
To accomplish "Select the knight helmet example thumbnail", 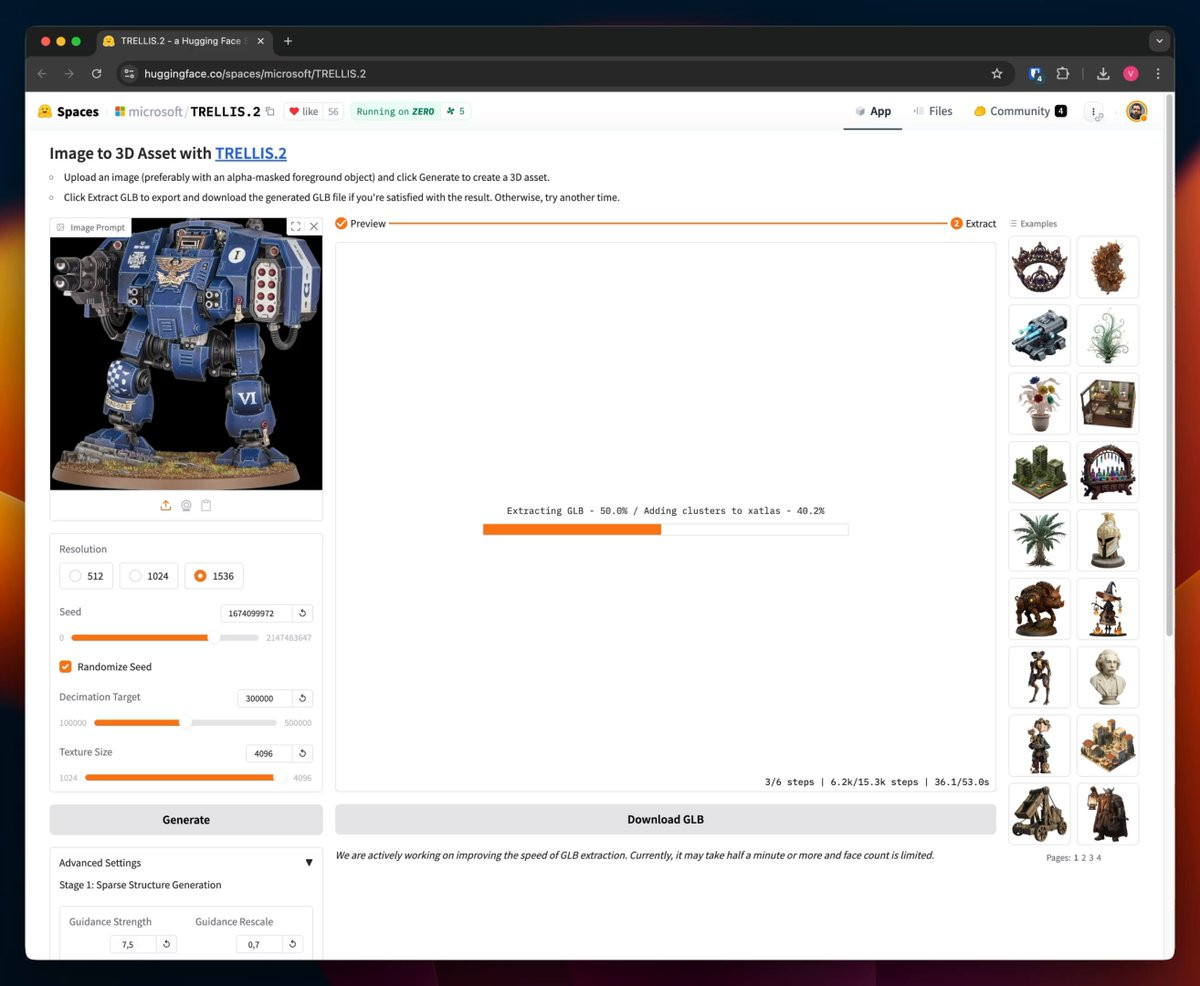I will [1108, 539].
